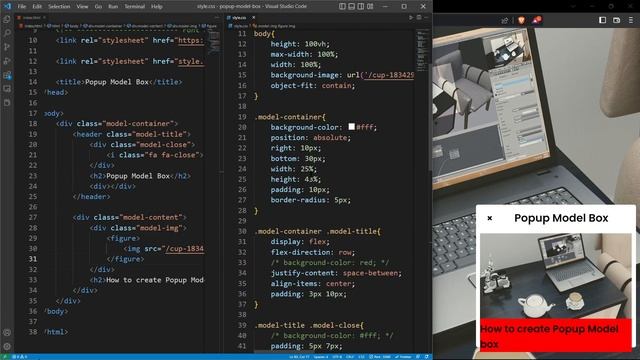Open the Extensions view
The image size is (640, 360).
click(7, 75)
